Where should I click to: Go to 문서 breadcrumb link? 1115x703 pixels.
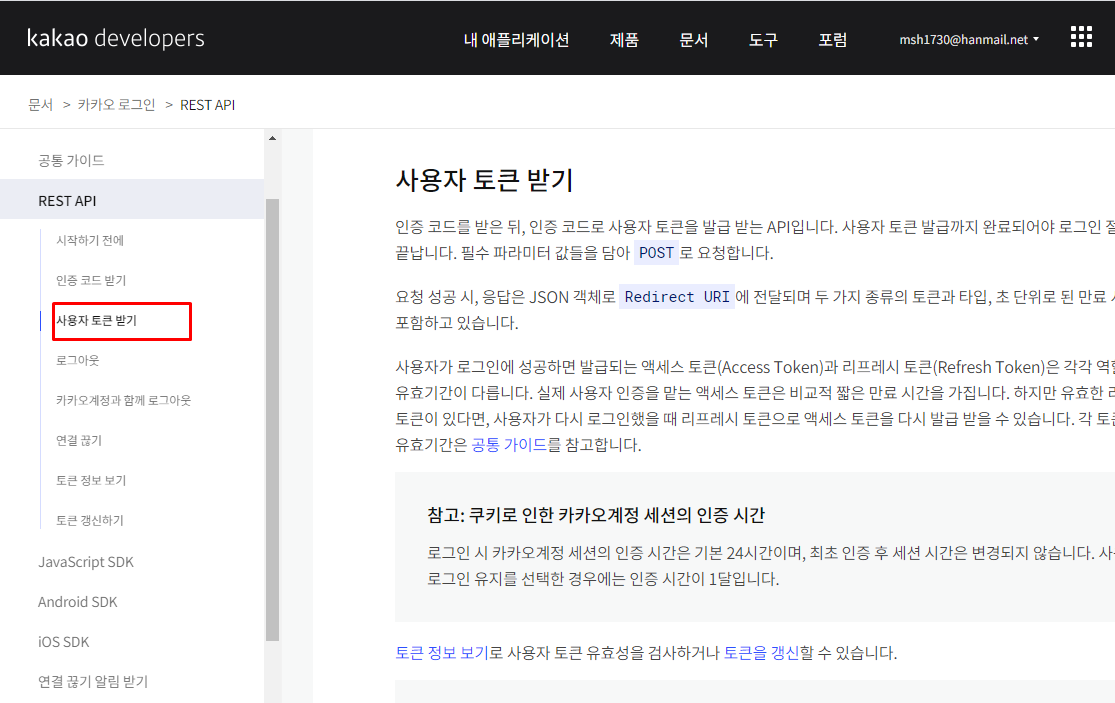pos(41,105)
